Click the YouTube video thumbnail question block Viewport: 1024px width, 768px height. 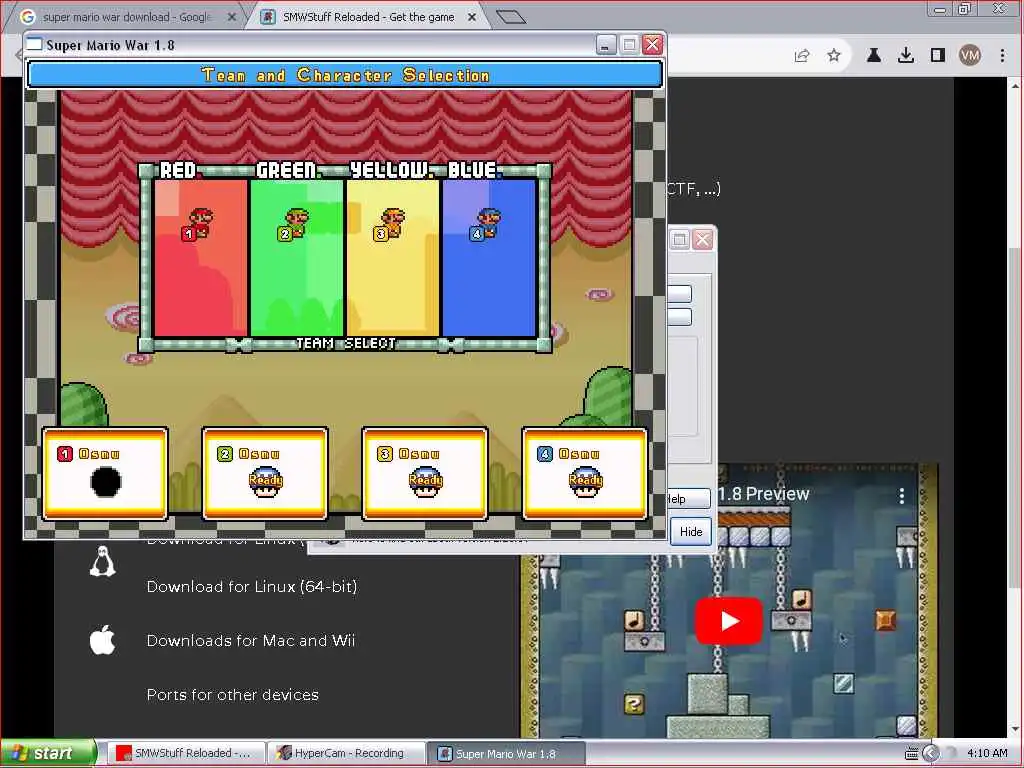pos(634,703)
